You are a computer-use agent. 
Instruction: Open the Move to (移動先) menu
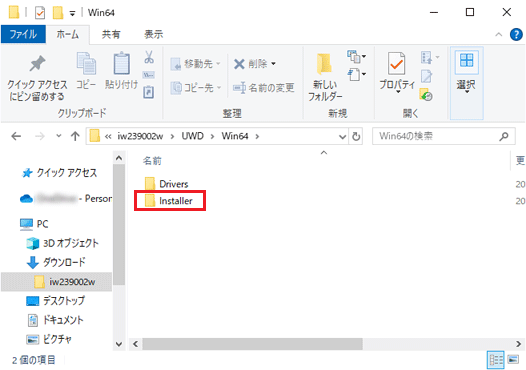click(195, 63)
